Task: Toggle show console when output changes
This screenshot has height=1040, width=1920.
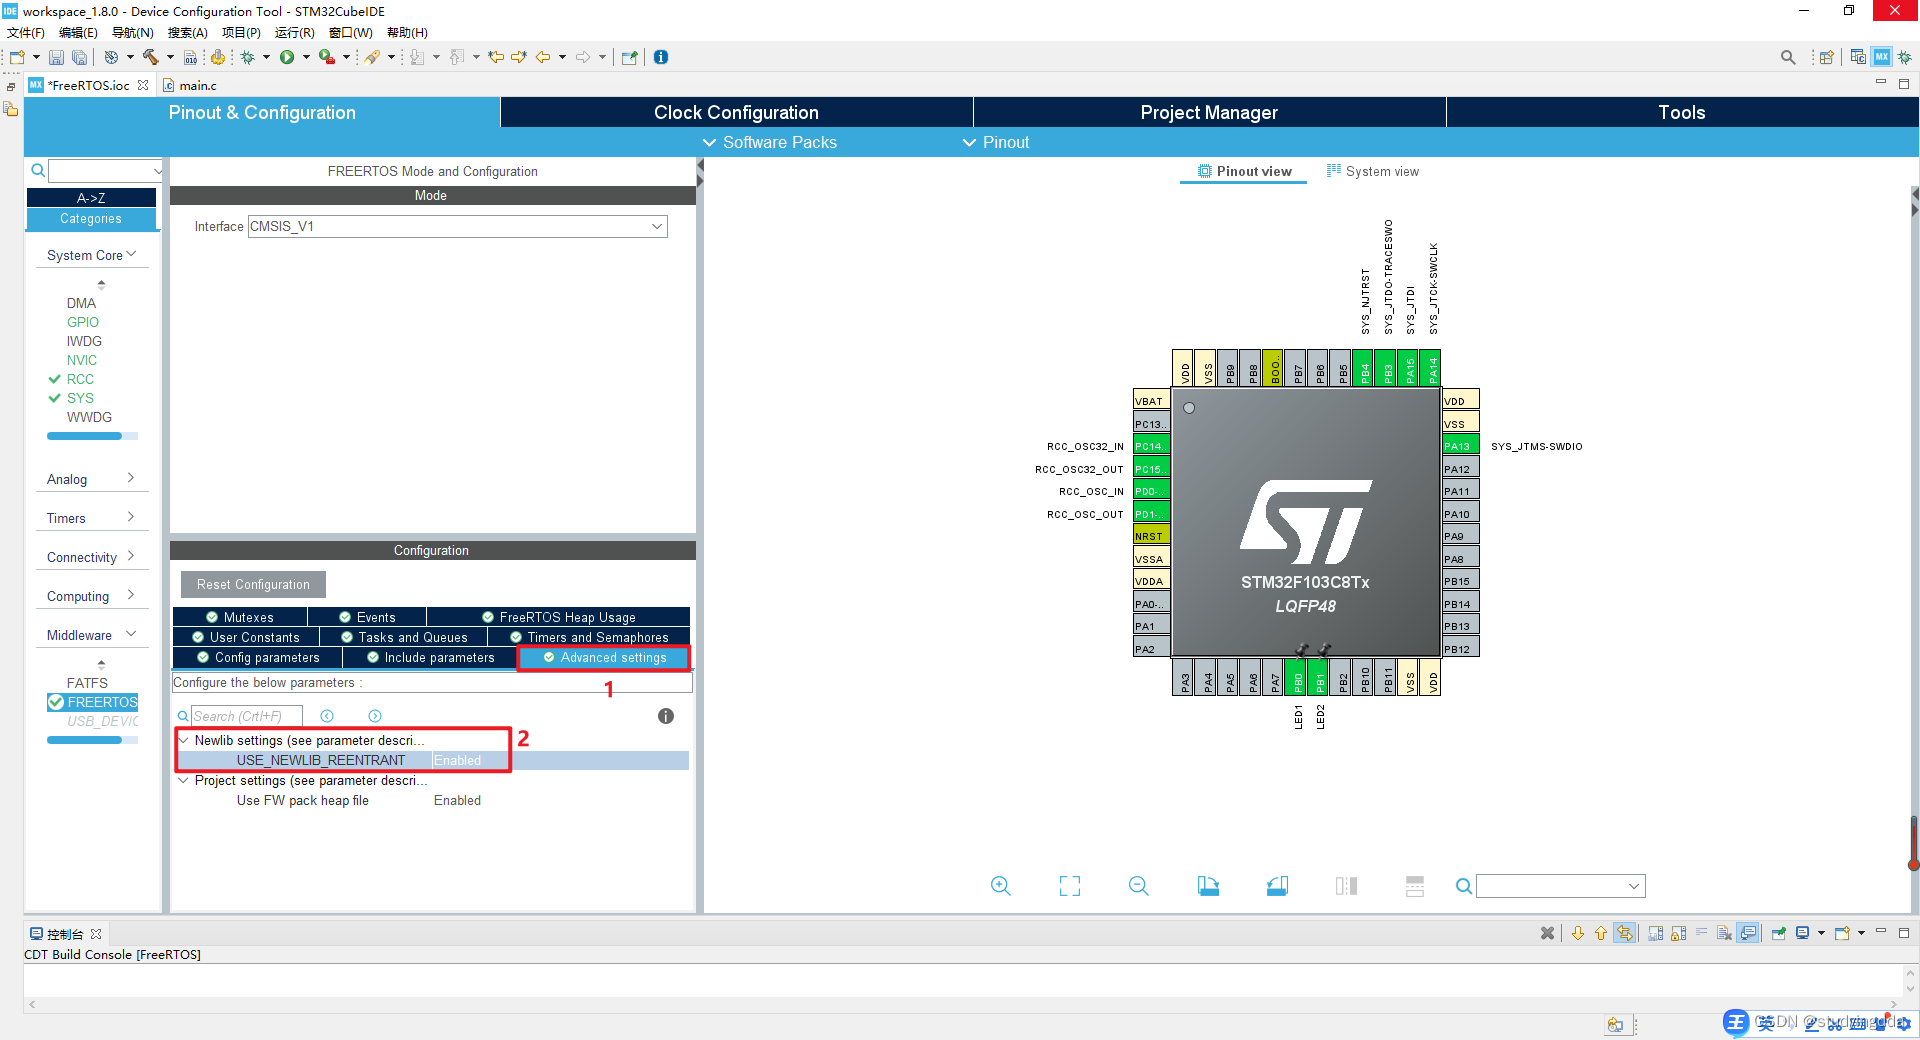Action: click(1748, 933)
